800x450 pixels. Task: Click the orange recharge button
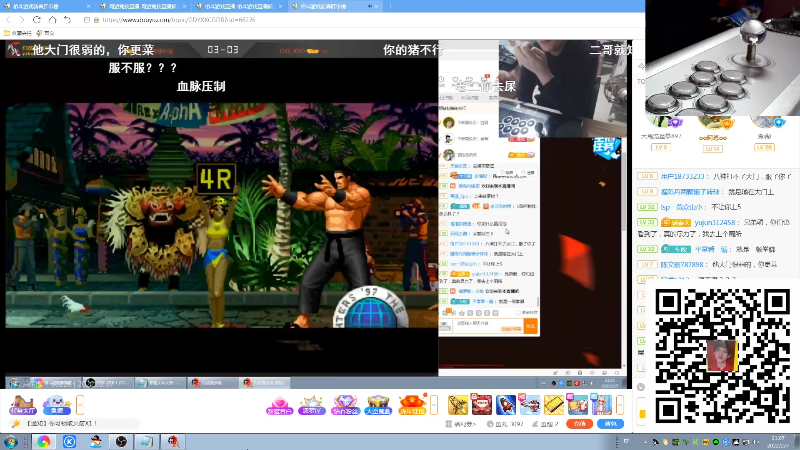(x=580, y=424)
